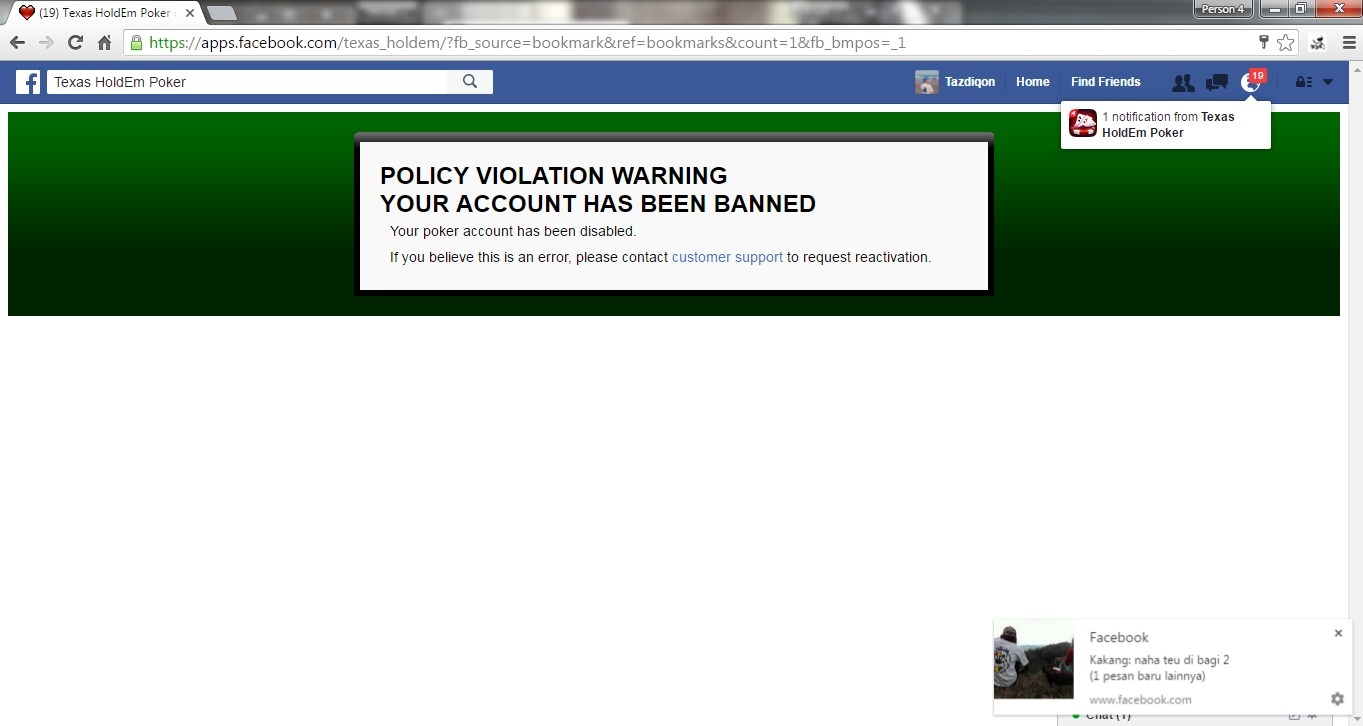Screen dimensions: 1363x726
Task: Click the saved password key icon
Action: pos(1263,42)
